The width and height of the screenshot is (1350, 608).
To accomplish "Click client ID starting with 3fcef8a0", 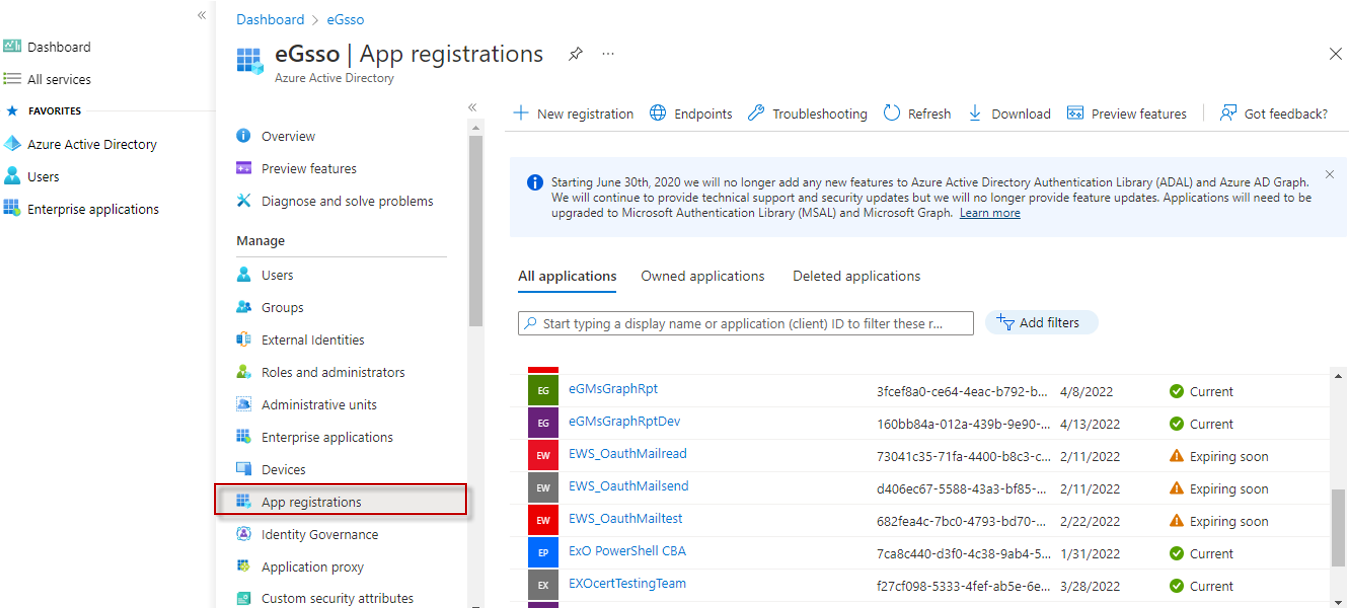I will click(x=962, y=391).
